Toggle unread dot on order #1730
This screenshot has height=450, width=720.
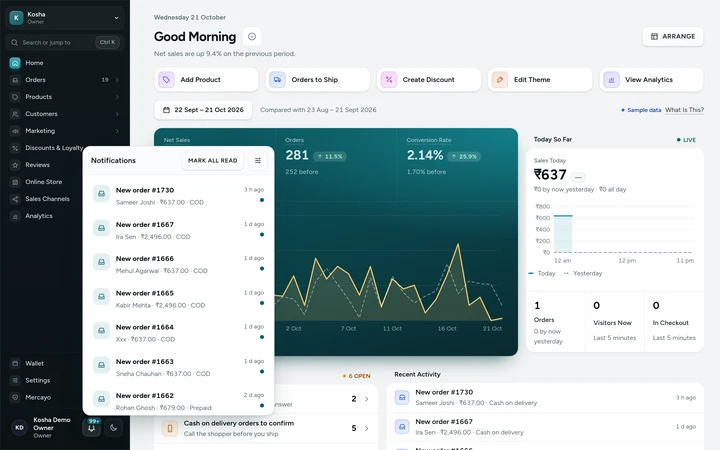click(262, 200)
